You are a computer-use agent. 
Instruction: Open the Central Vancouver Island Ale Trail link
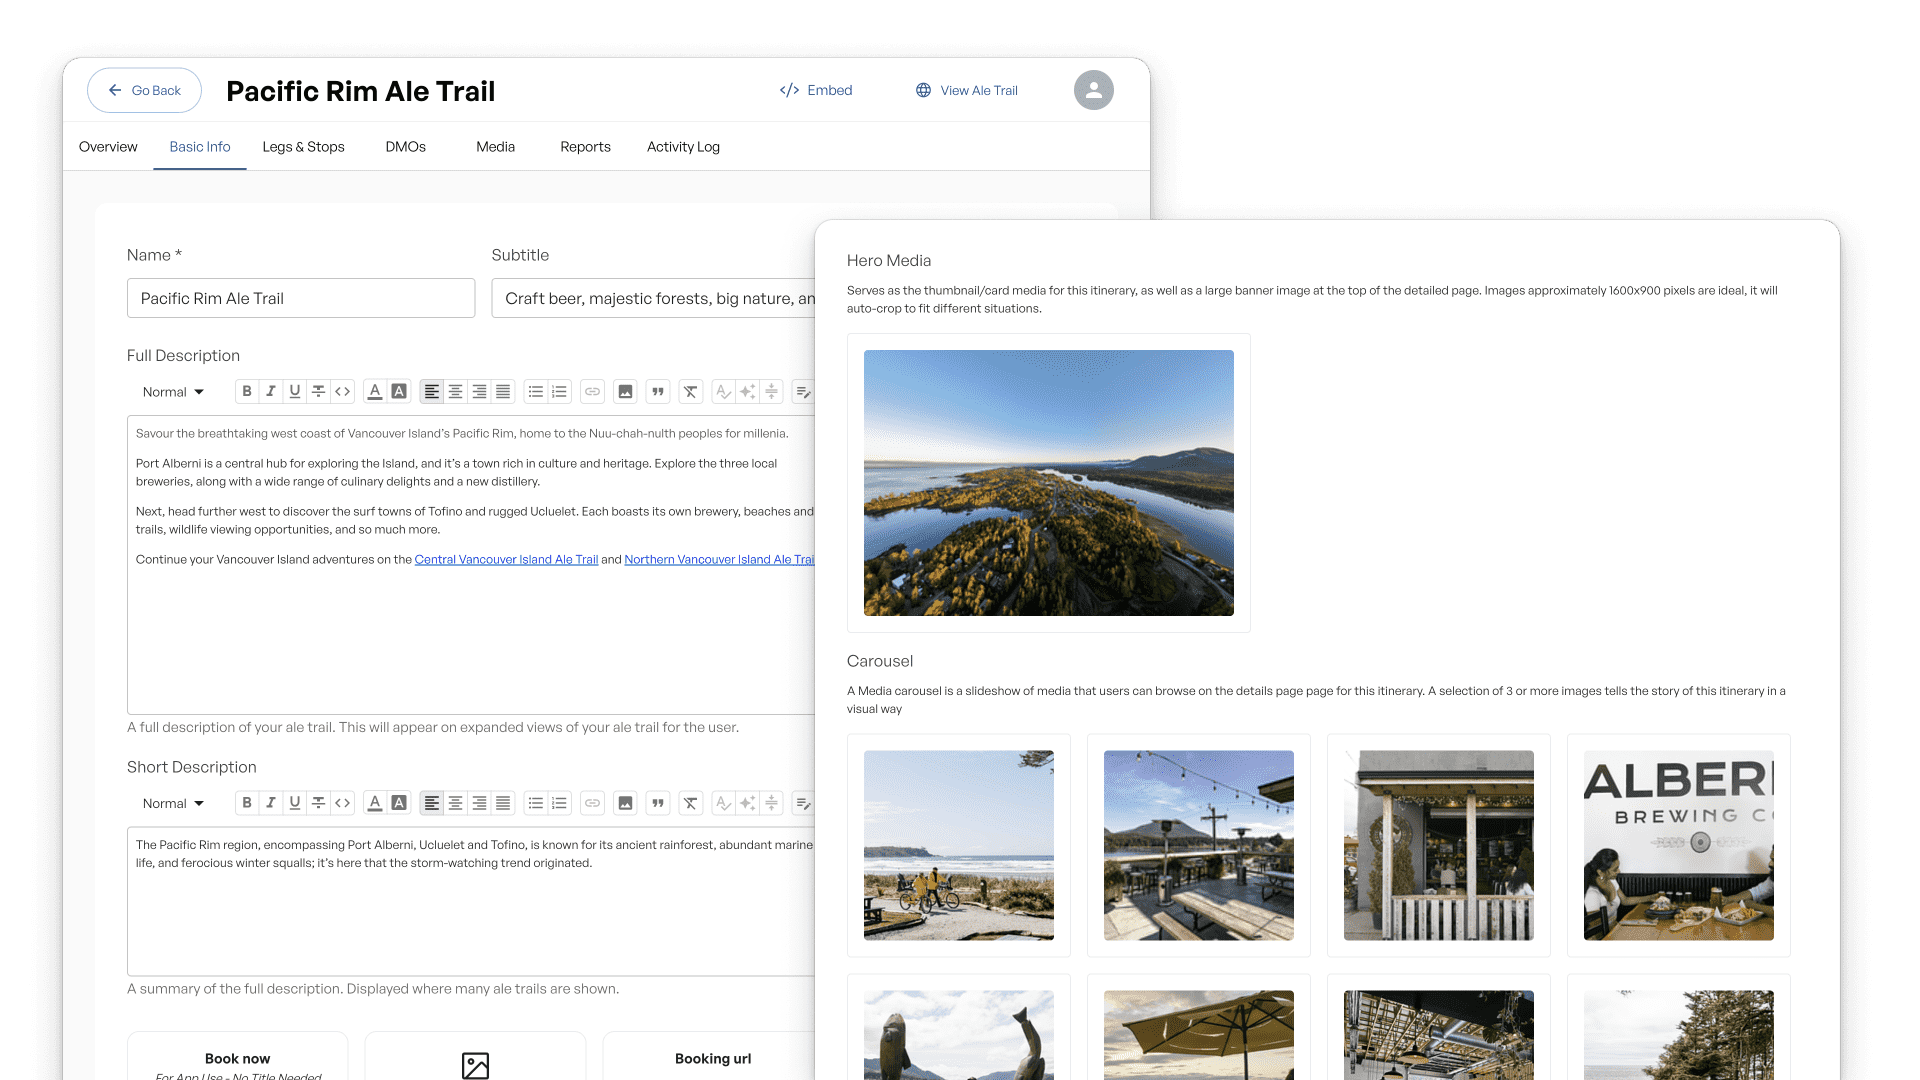506,560
